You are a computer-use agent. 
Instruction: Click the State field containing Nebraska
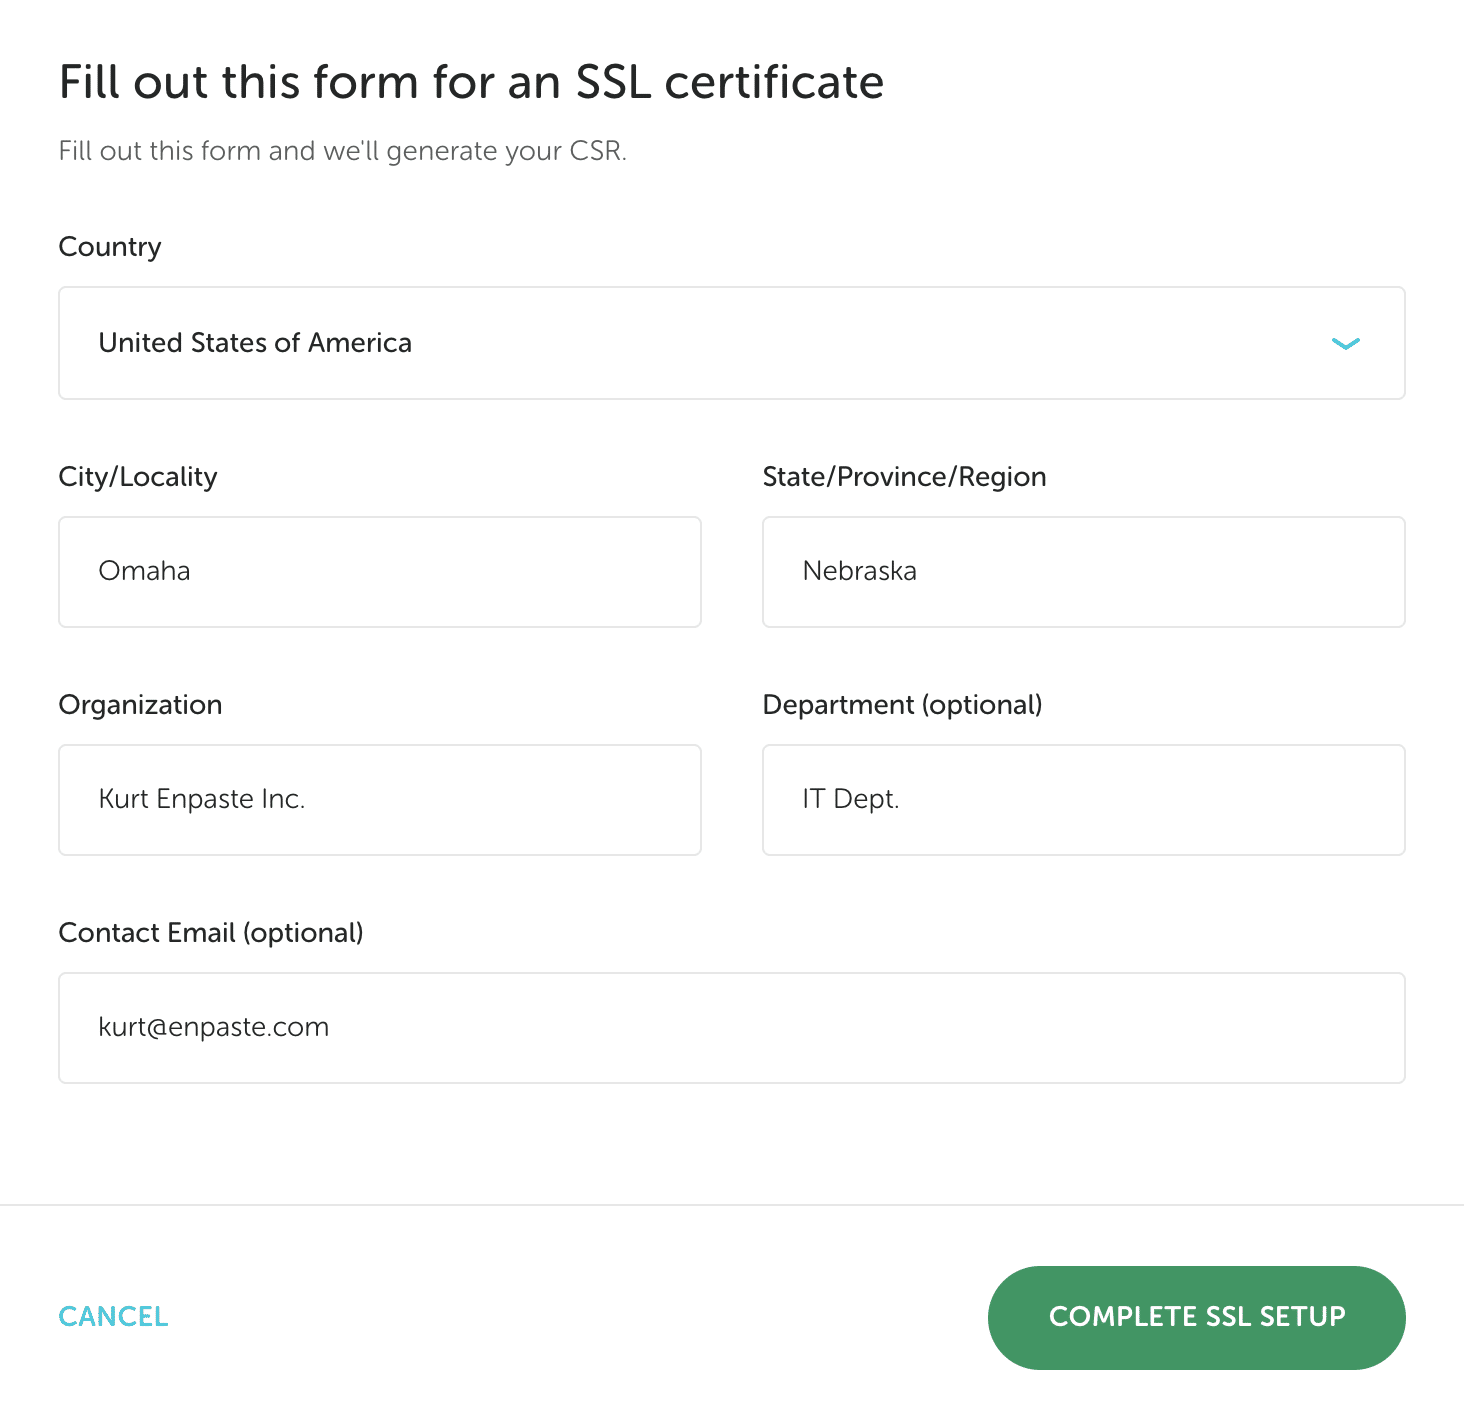(x=1083, y=572)
